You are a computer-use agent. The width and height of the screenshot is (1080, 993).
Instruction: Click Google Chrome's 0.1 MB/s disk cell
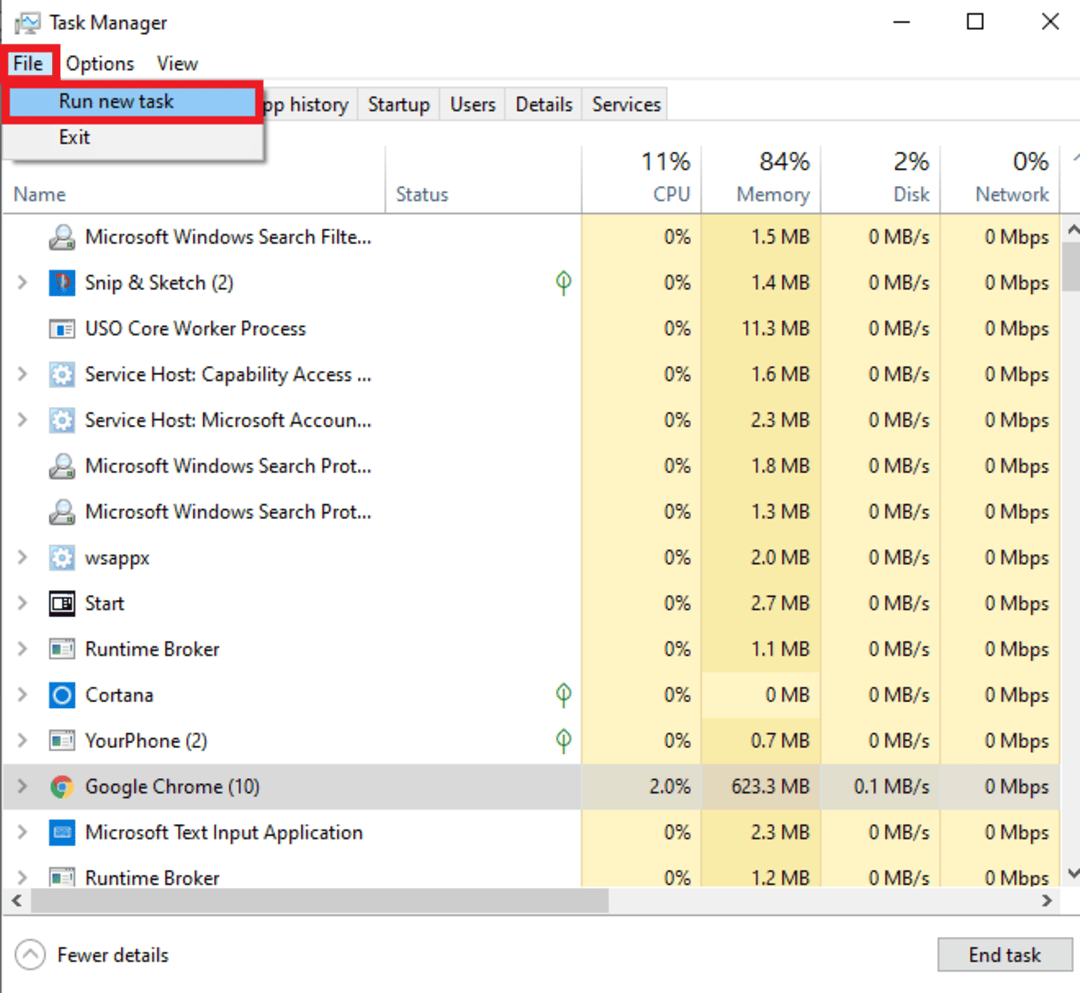click(880, 786)
